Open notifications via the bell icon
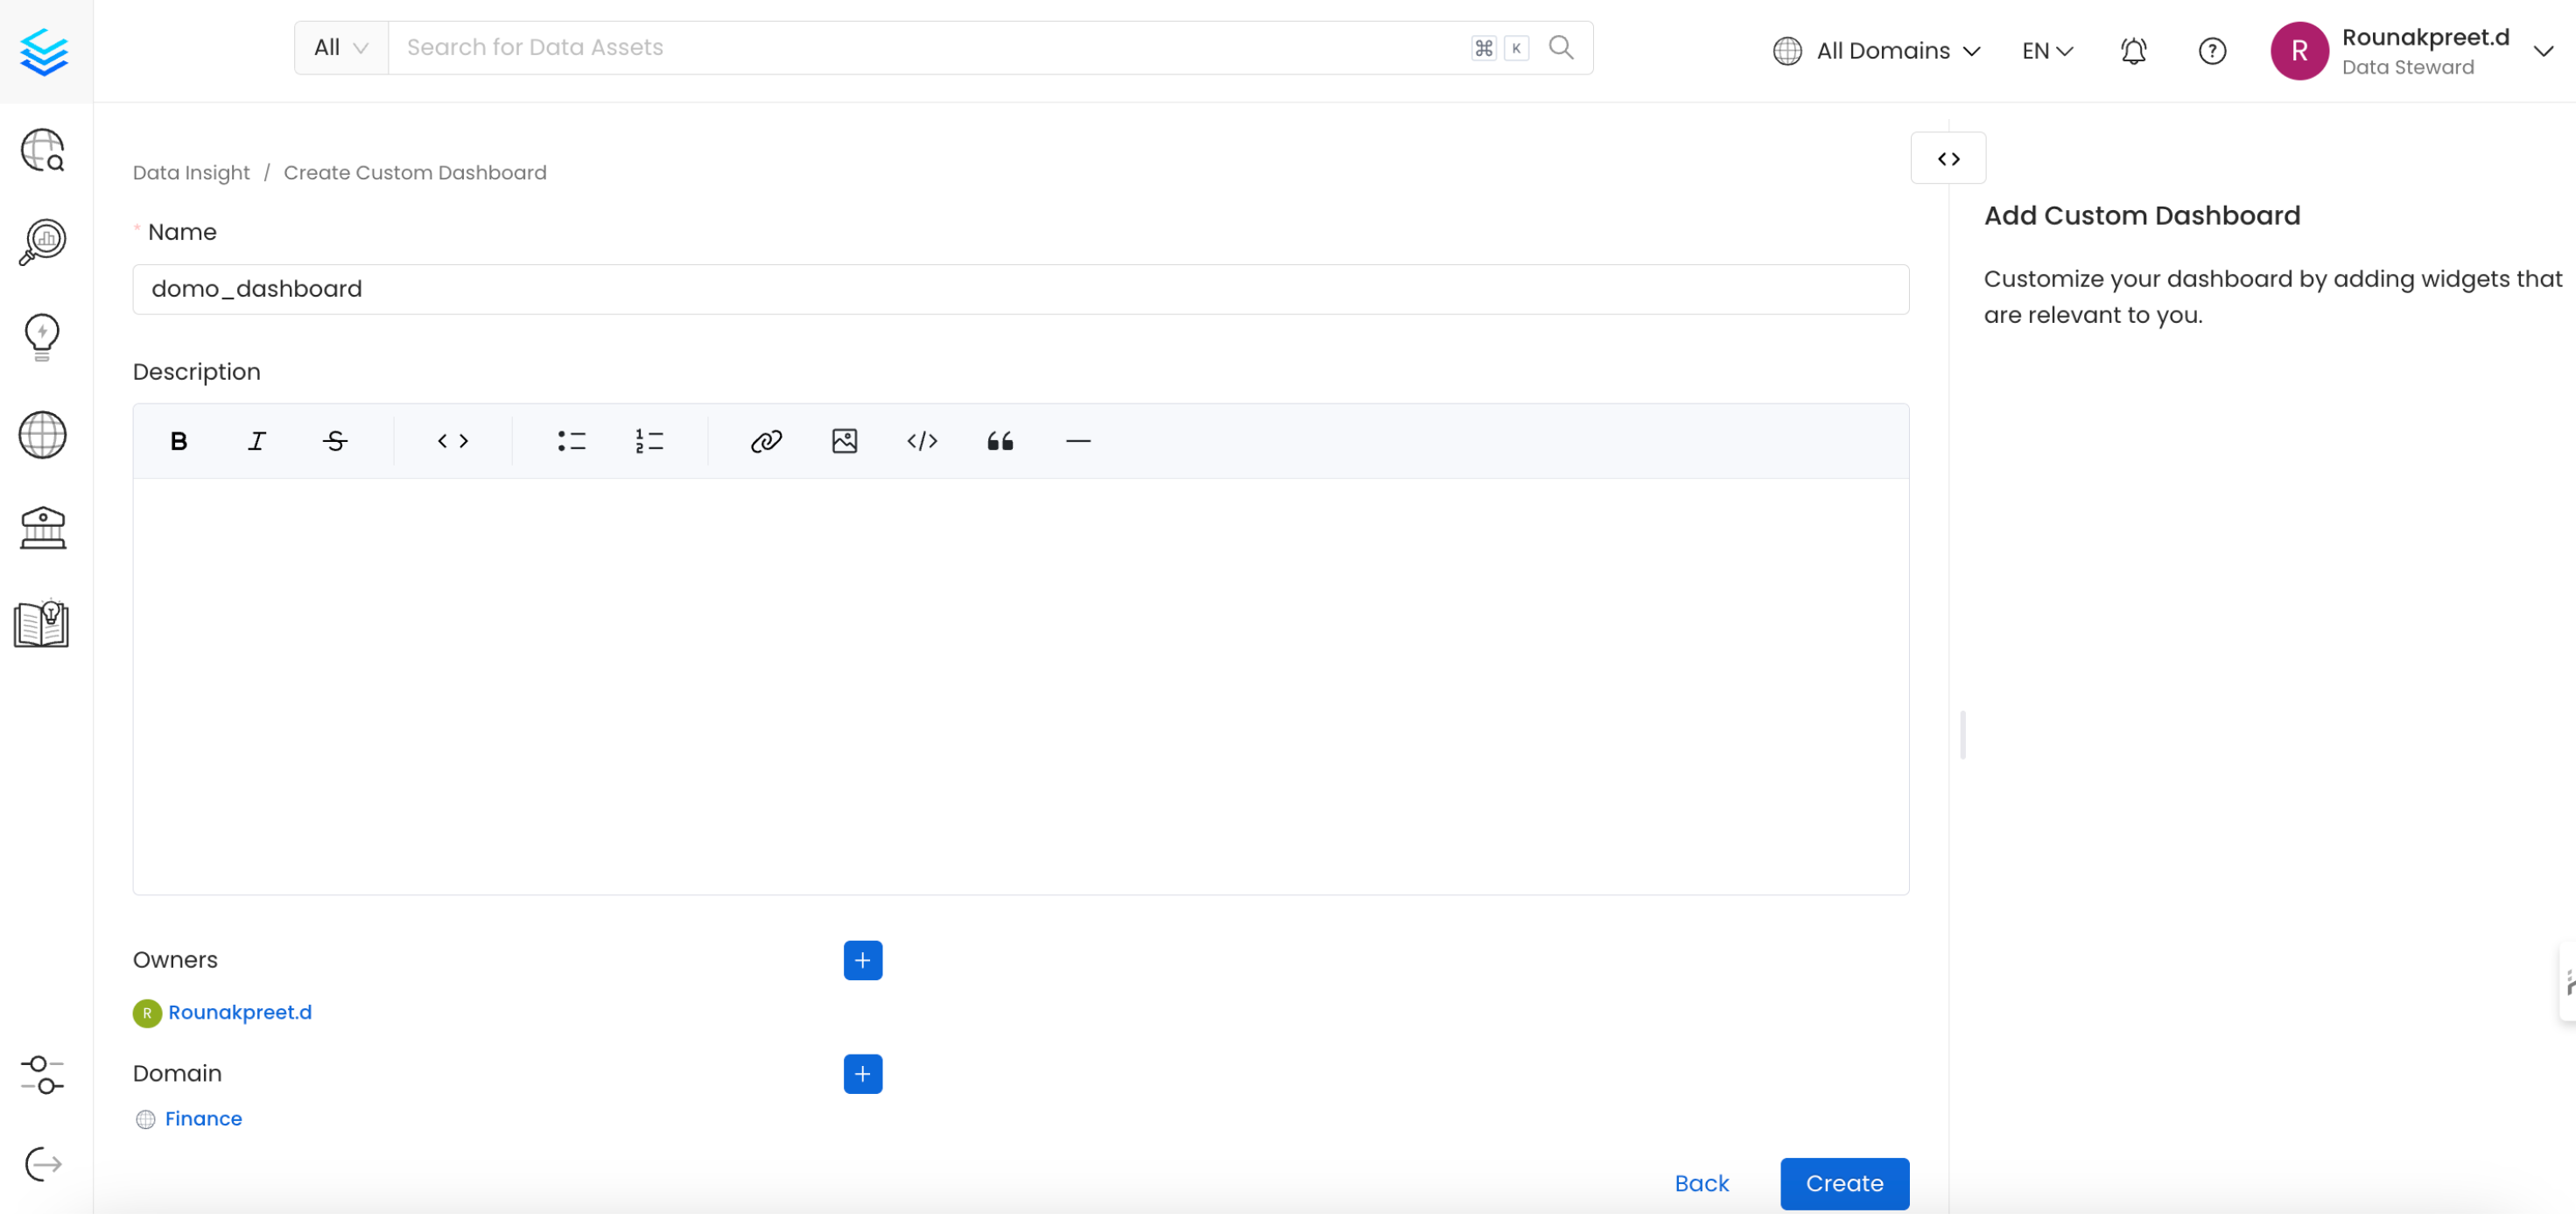 [x=2133, y=50]
